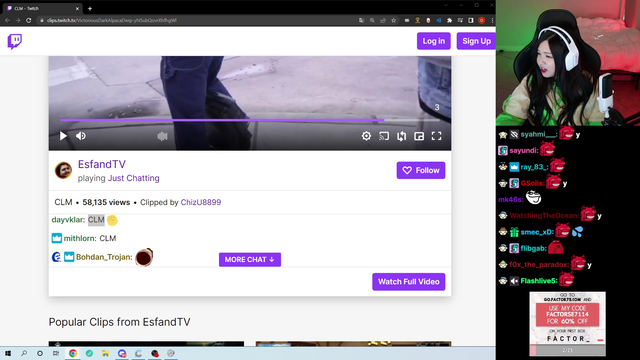Click the Log in button
The image size is (640, 360).
tap(433, 41)
